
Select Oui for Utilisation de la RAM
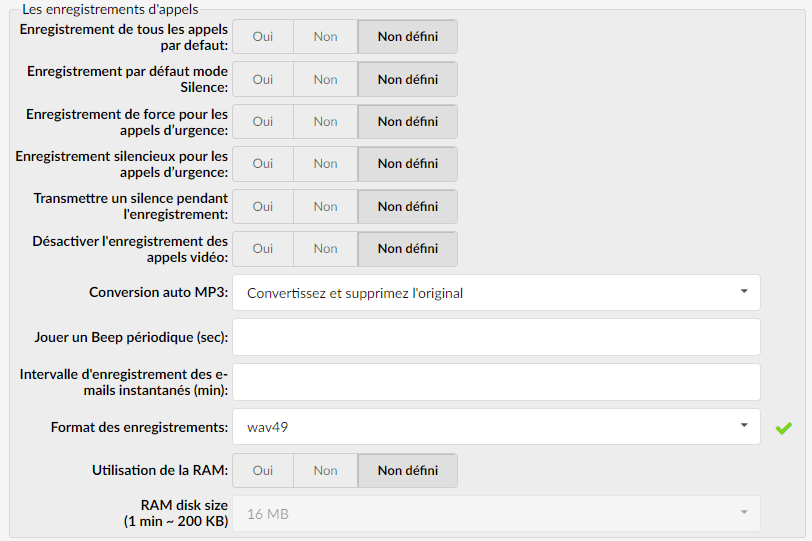pyautogui.click(x=263, y=471)
